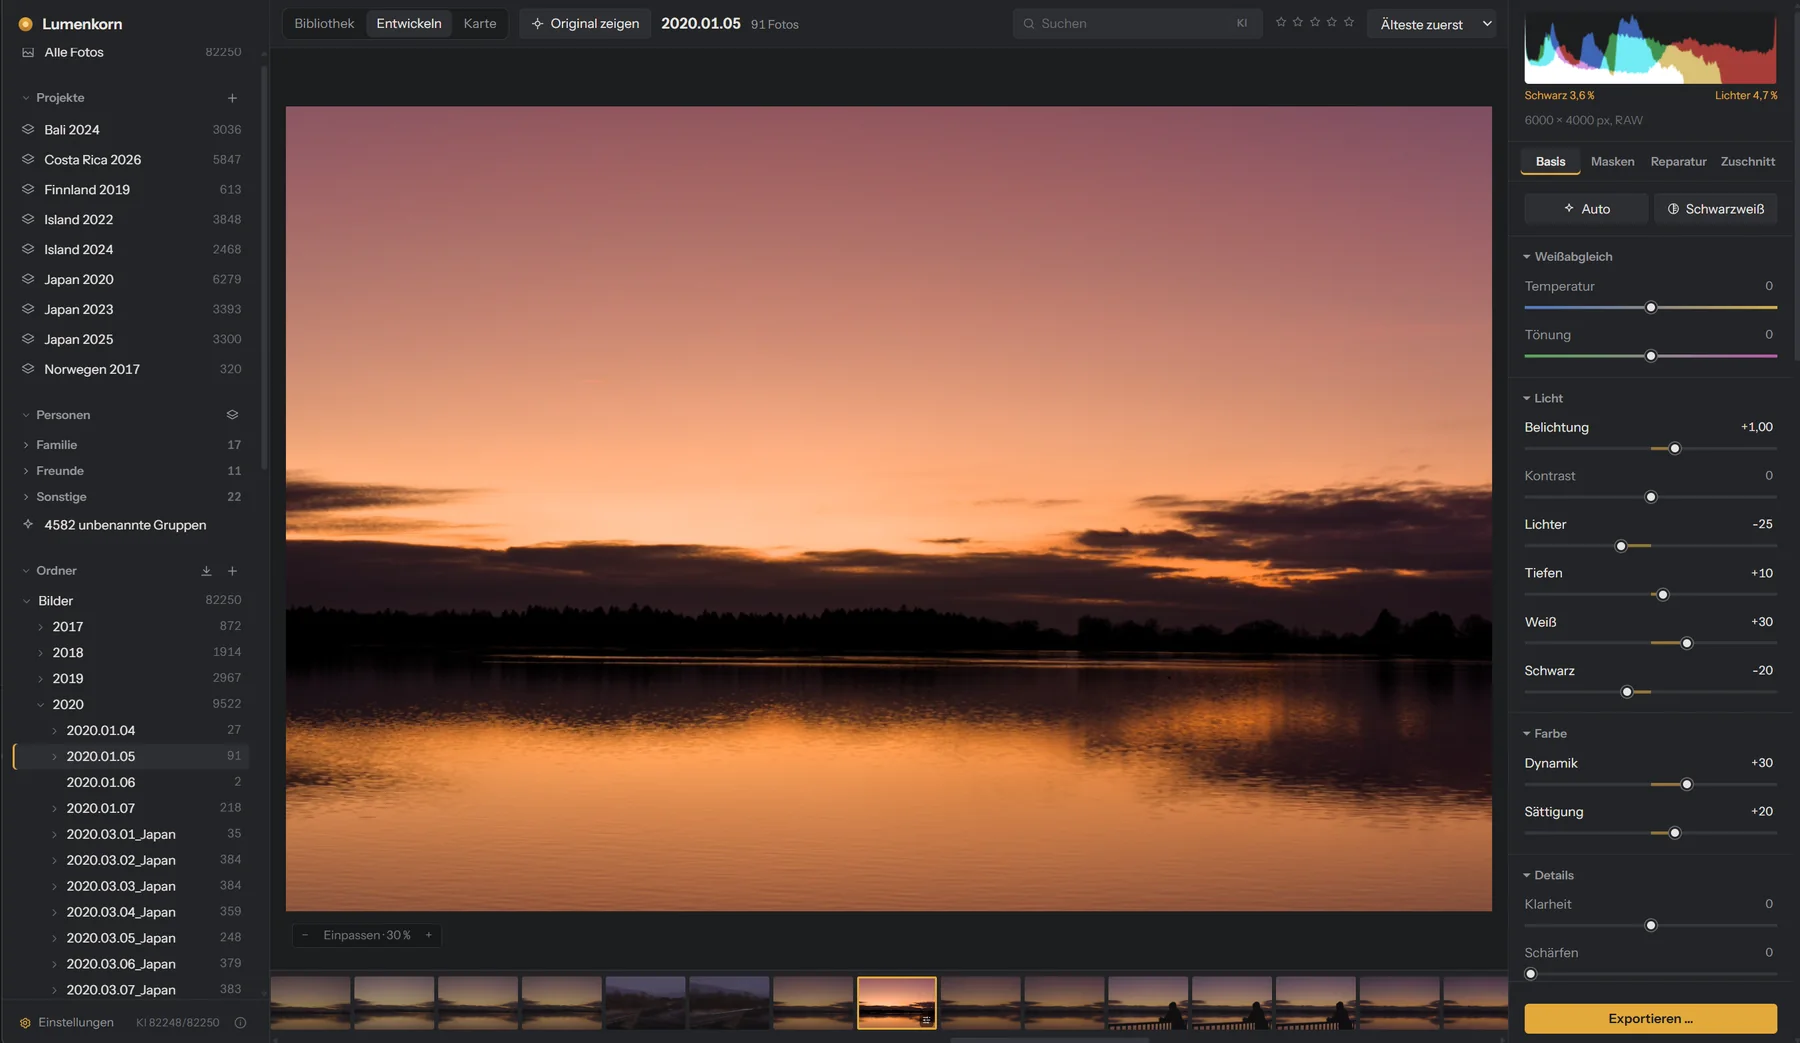
Task: Open the KI index info icon
Action: [x=240, y=1022]
